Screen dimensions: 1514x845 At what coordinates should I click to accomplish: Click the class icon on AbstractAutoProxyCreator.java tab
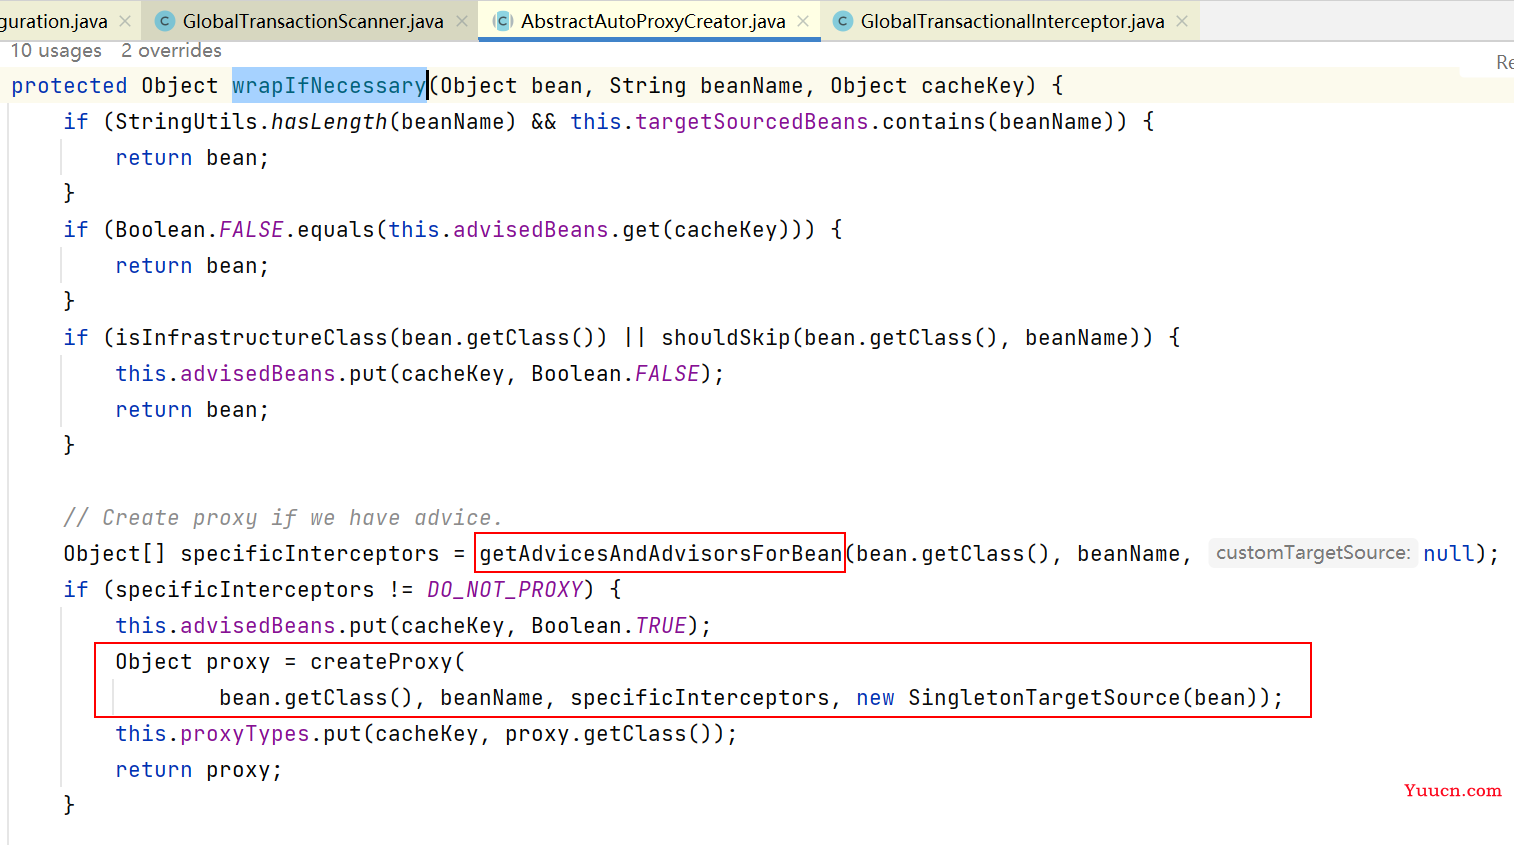click(x=503, y=21)
